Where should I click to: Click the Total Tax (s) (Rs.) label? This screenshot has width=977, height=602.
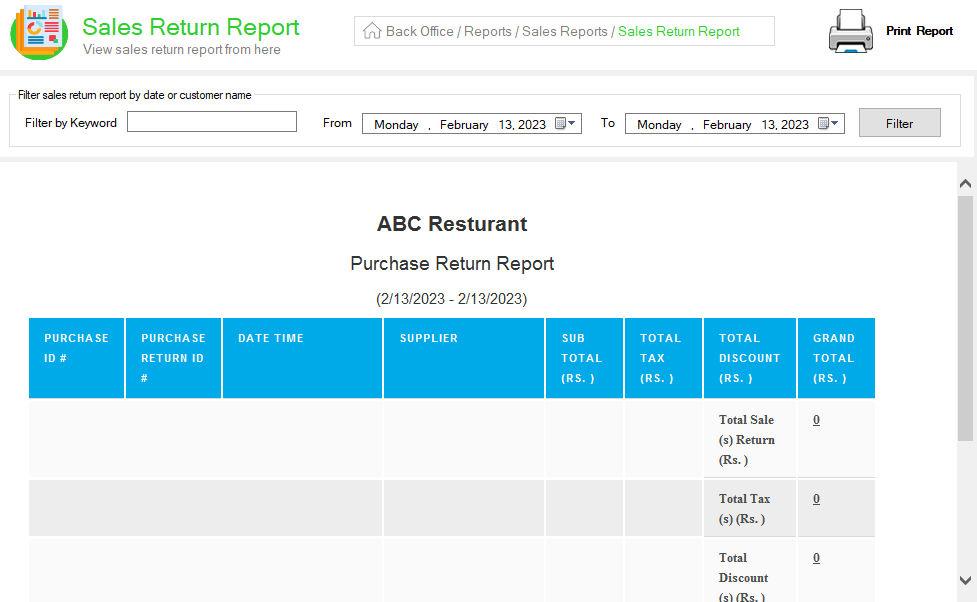745,509
